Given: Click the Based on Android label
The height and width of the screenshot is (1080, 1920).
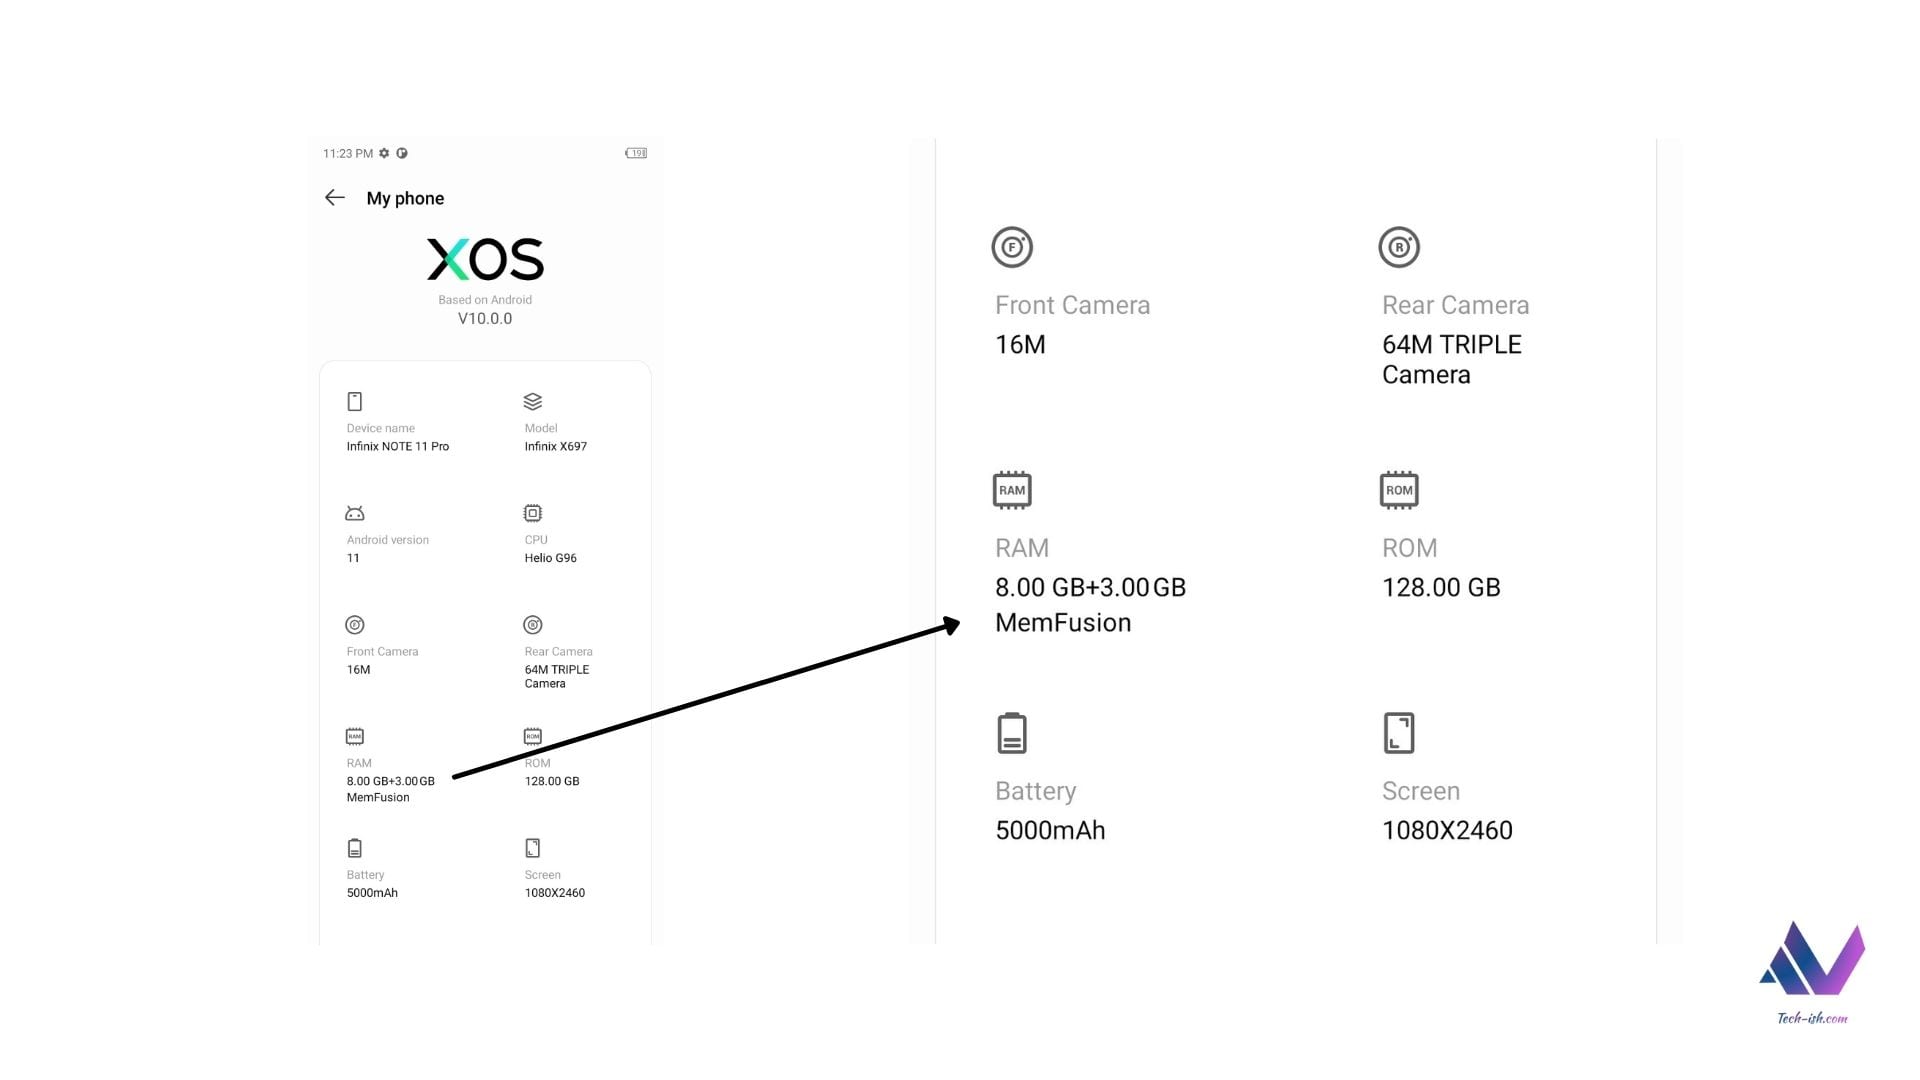Looking at the screenshot, I should pyautogui.click(x=485, y=300).
